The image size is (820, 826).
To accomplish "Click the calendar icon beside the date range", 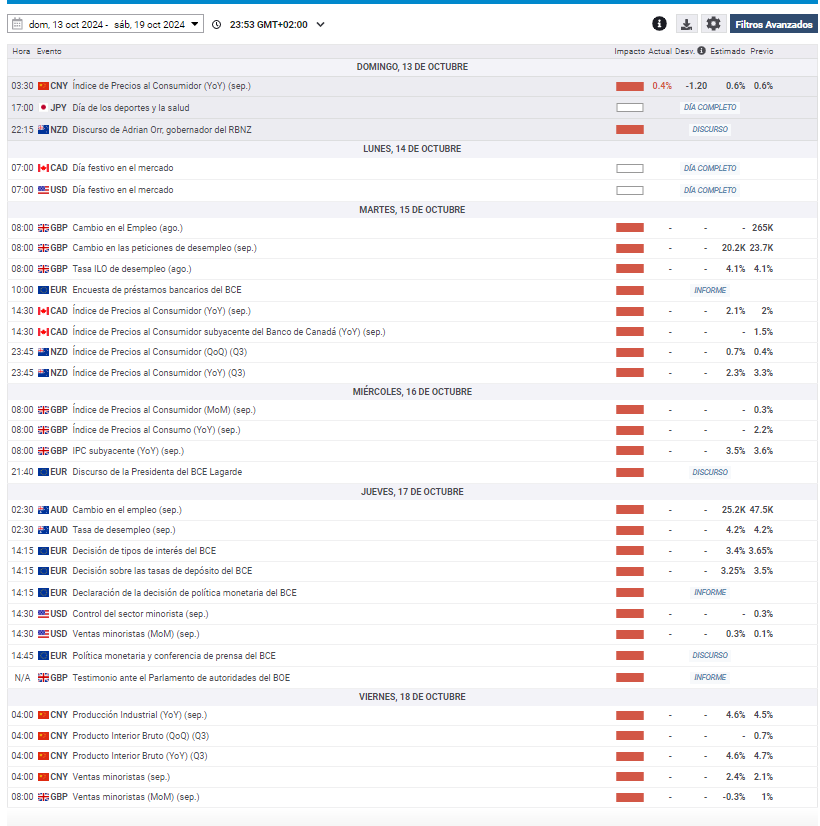I will pyautogui.click(x=16, y=24).
